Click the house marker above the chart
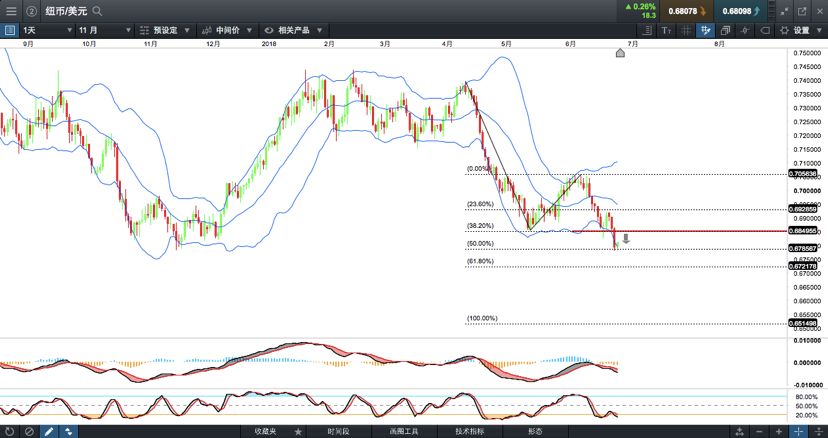828x438 pixels. (x=620, y=53)
